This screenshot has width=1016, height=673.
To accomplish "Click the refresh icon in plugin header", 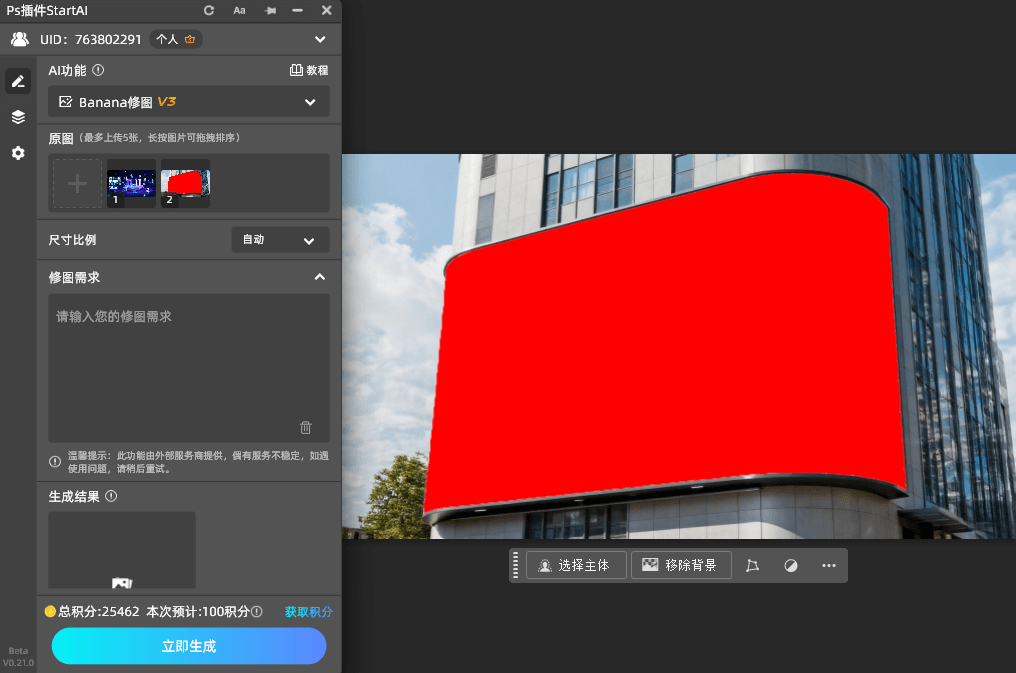I will coord(209,10).
